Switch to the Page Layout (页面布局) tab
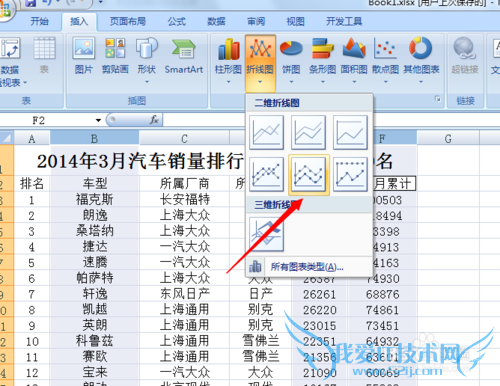The height and width of the screenshot is (386, 500). click(x=128, y=22)
